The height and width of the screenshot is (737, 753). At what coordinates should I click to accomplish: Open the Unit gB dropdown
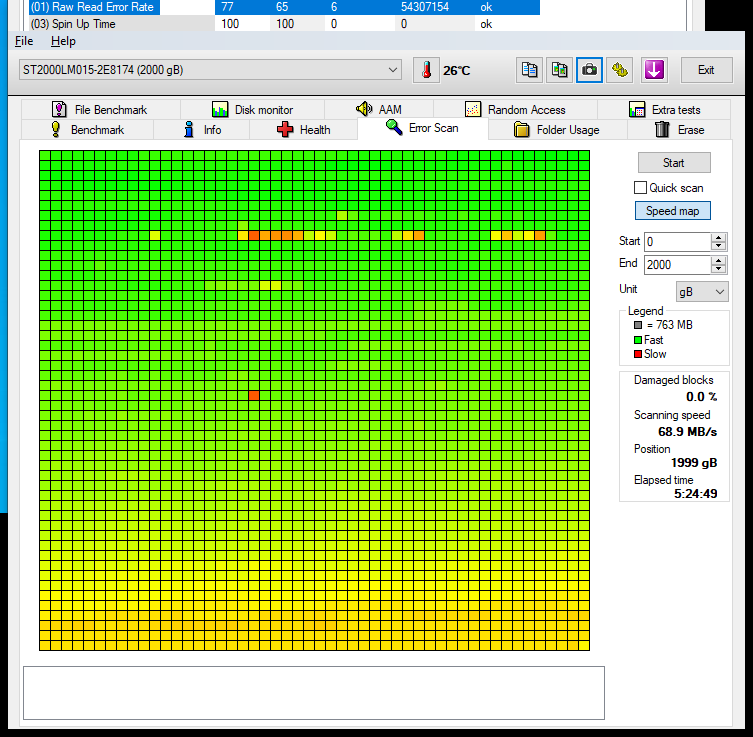(702, 291)
